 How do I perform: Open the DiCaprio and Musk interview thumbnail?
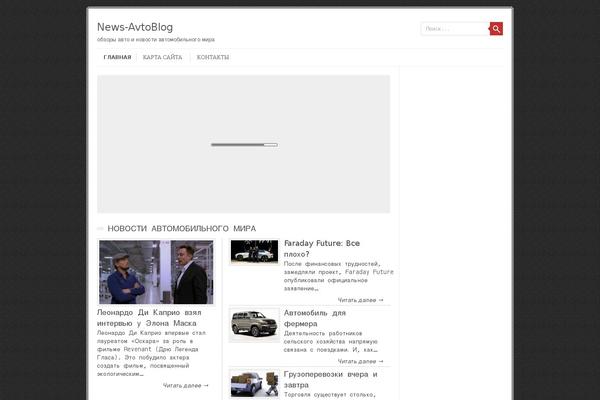156,272
